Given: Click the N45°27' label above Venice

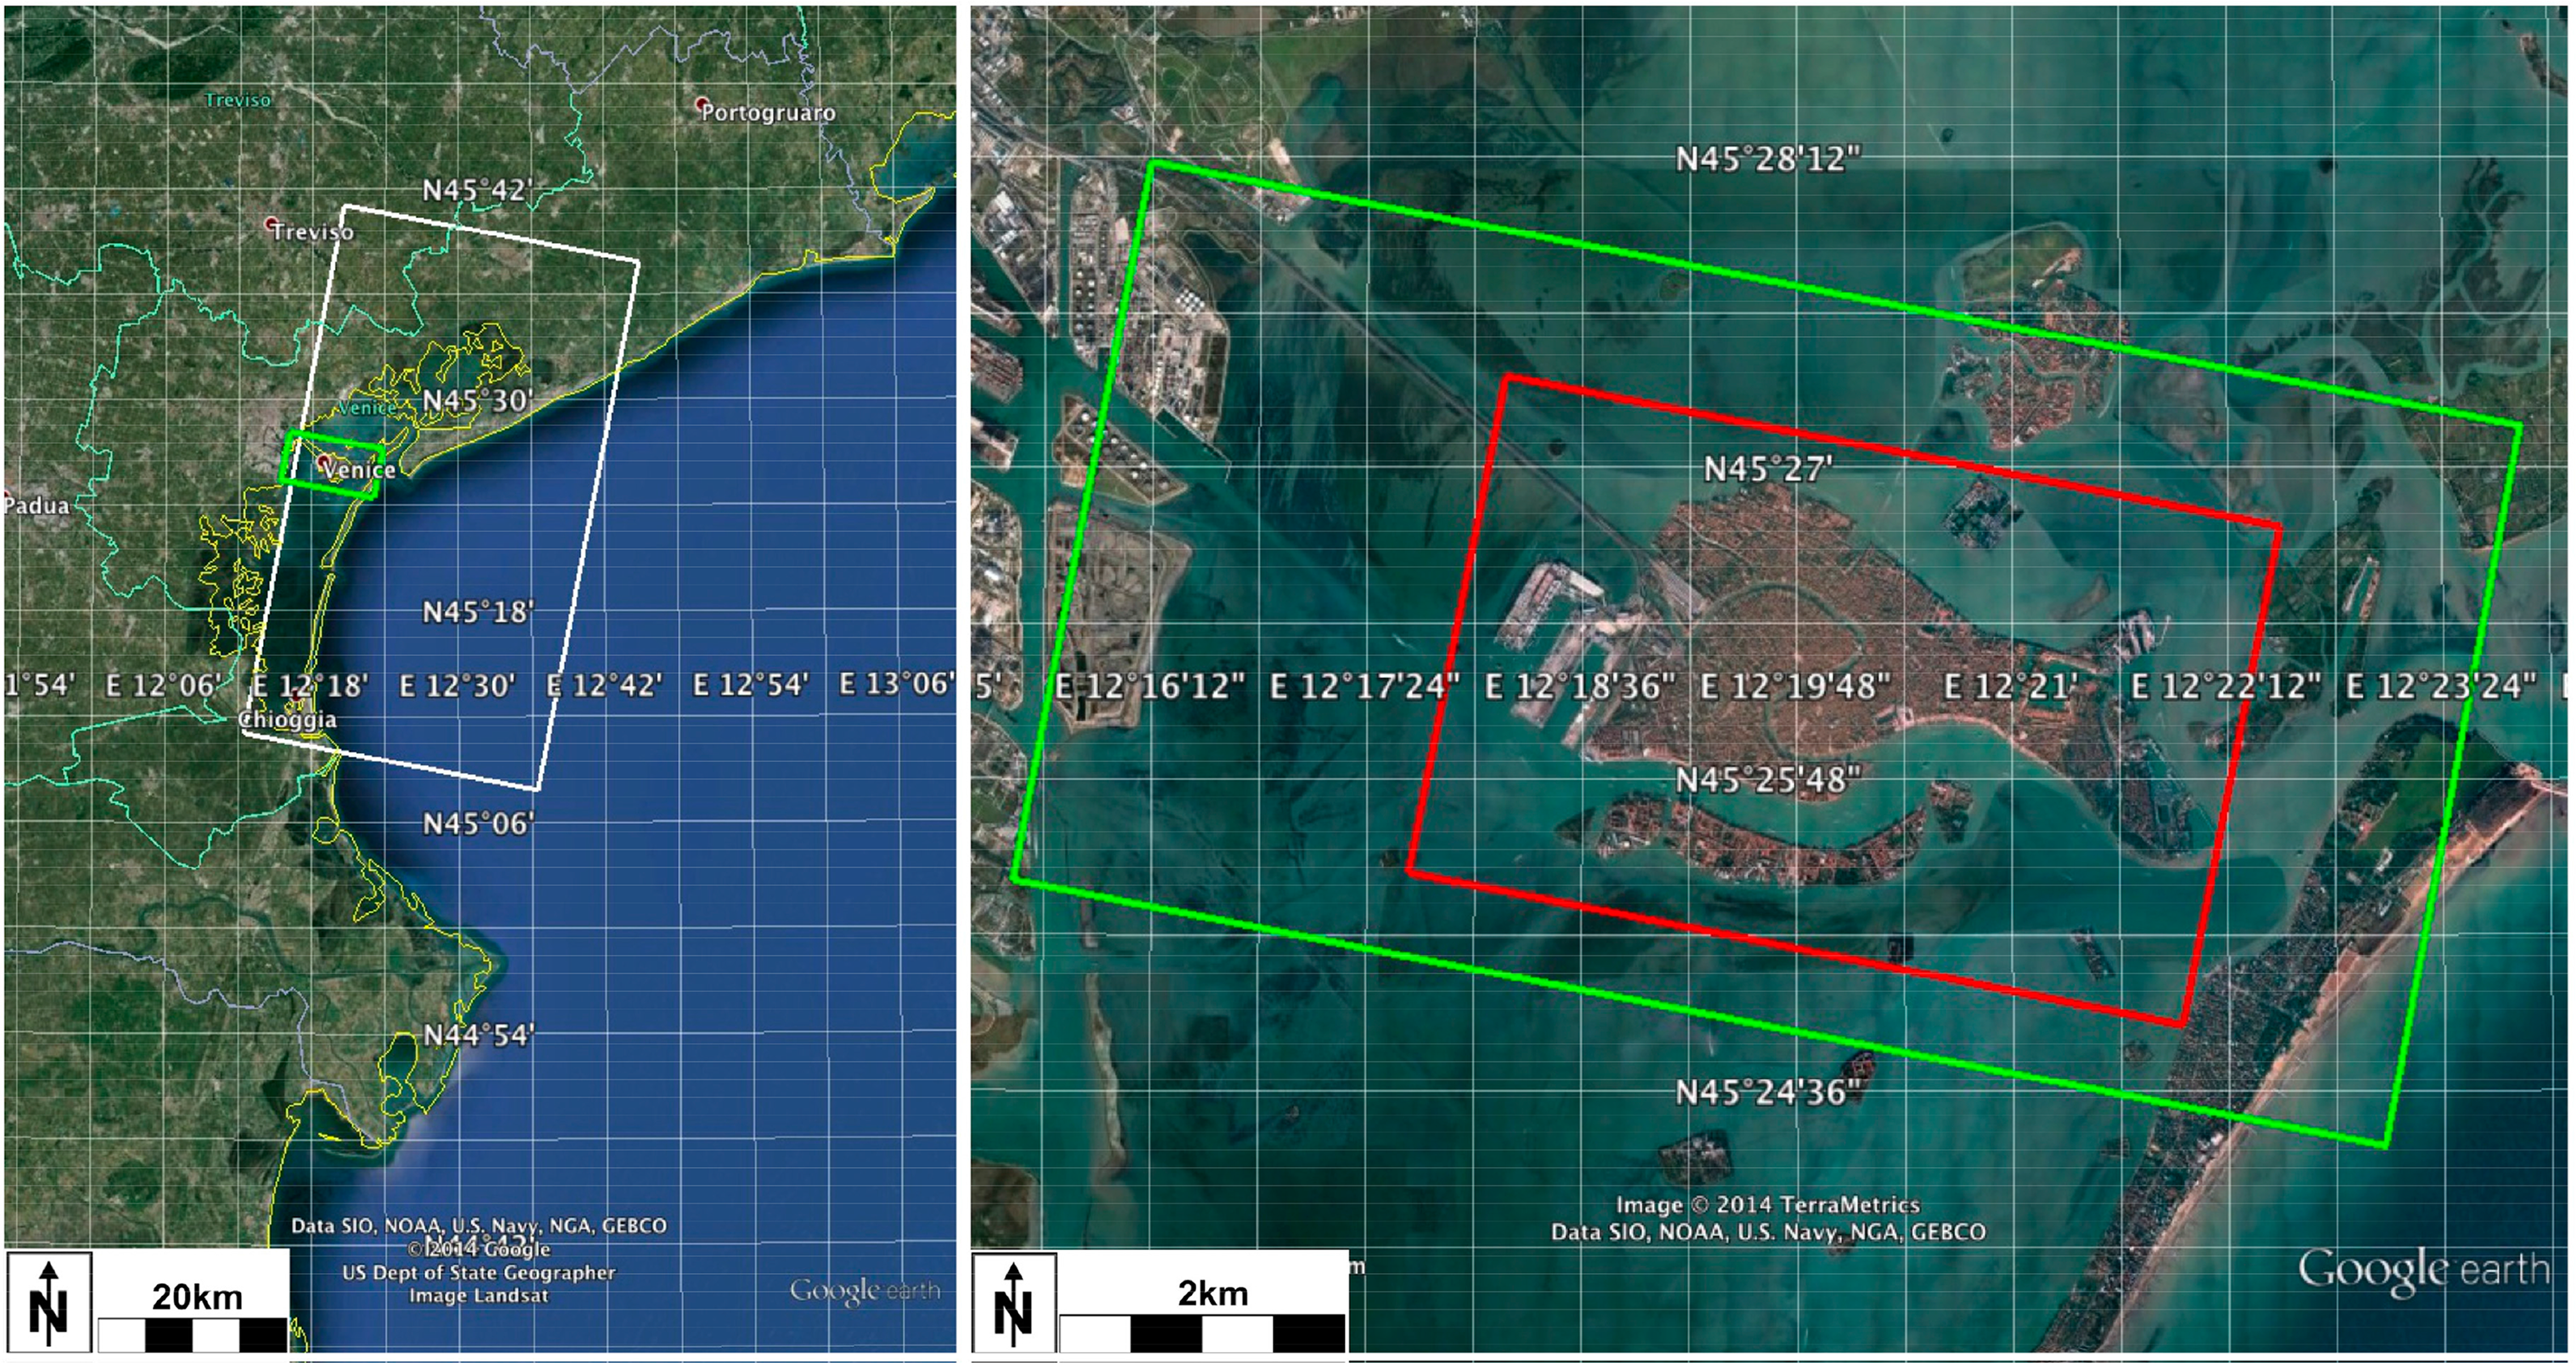Looking at the screenshot, I should [x=1767, y=469].
